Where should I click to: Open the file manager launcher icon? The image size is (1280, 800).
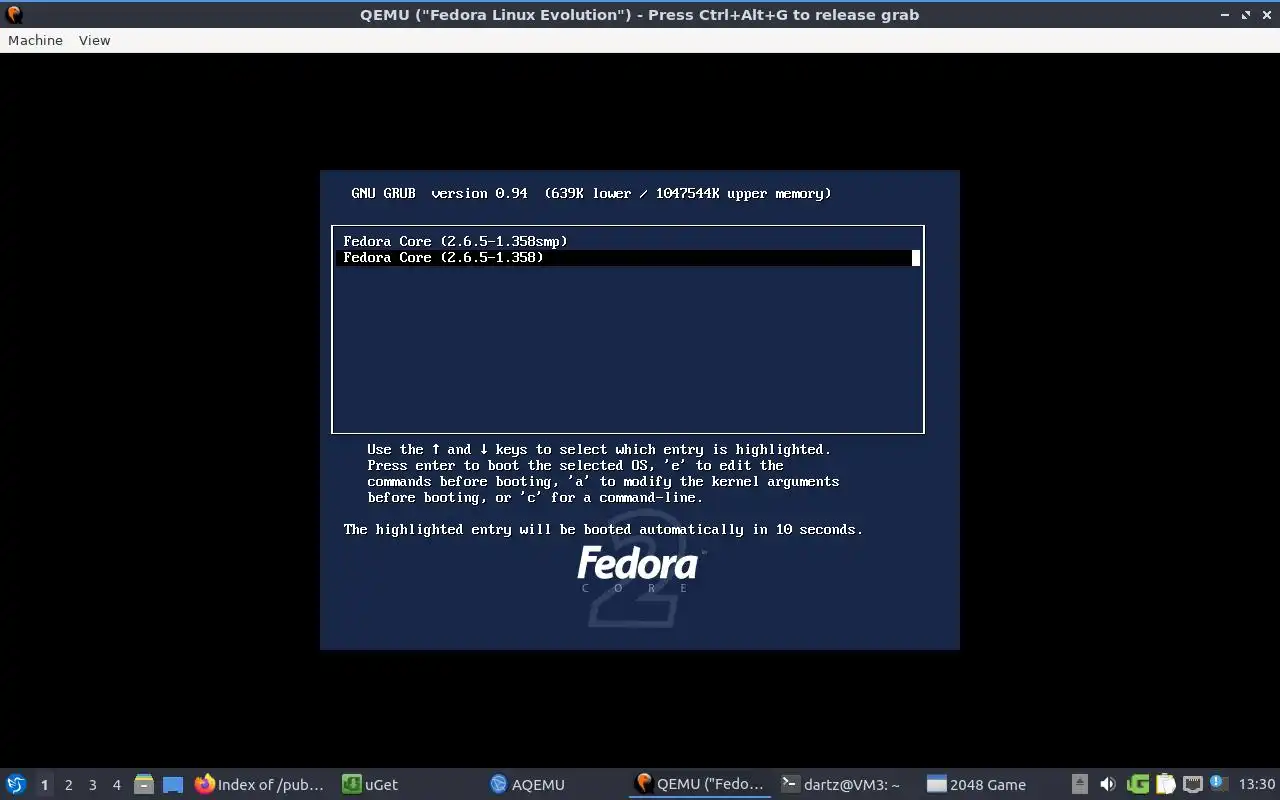144,785
